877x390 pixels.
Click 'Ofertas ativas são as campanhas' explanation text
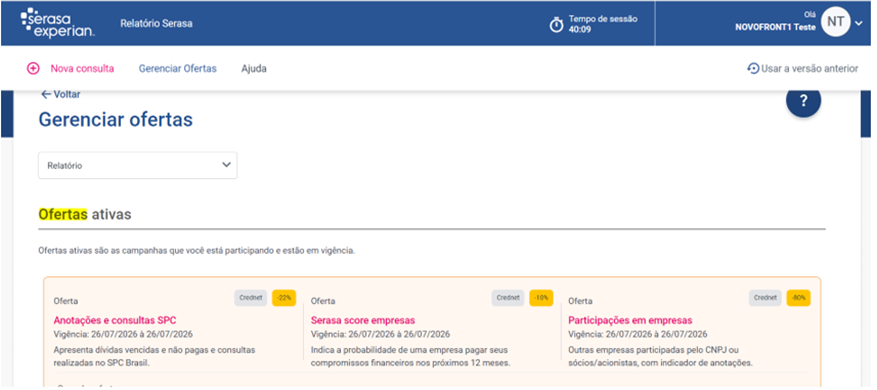[196, 251]
